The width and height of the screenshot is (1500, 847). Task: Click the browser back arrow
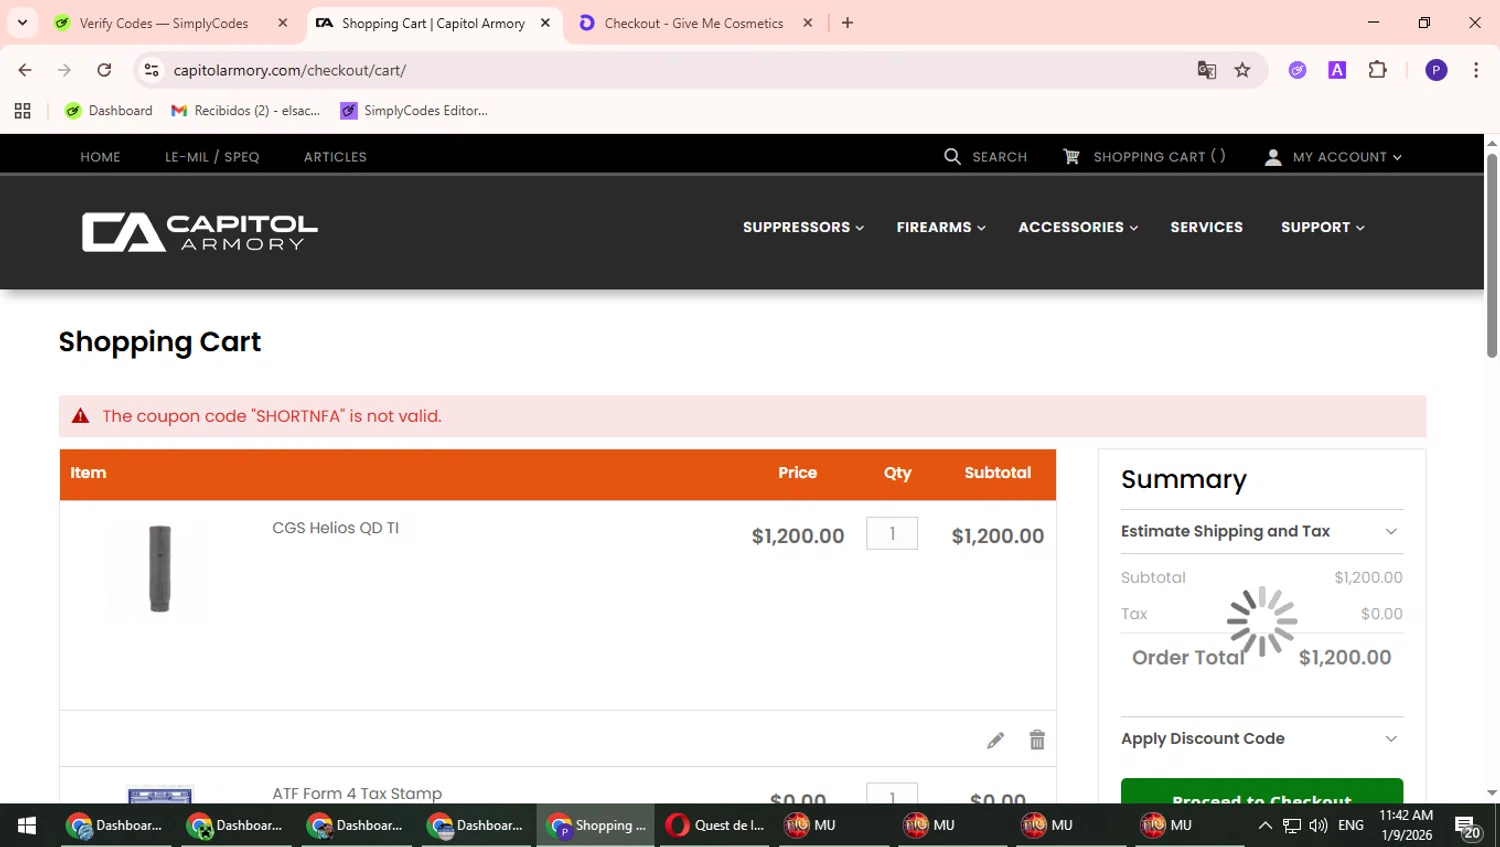point(25,70)
